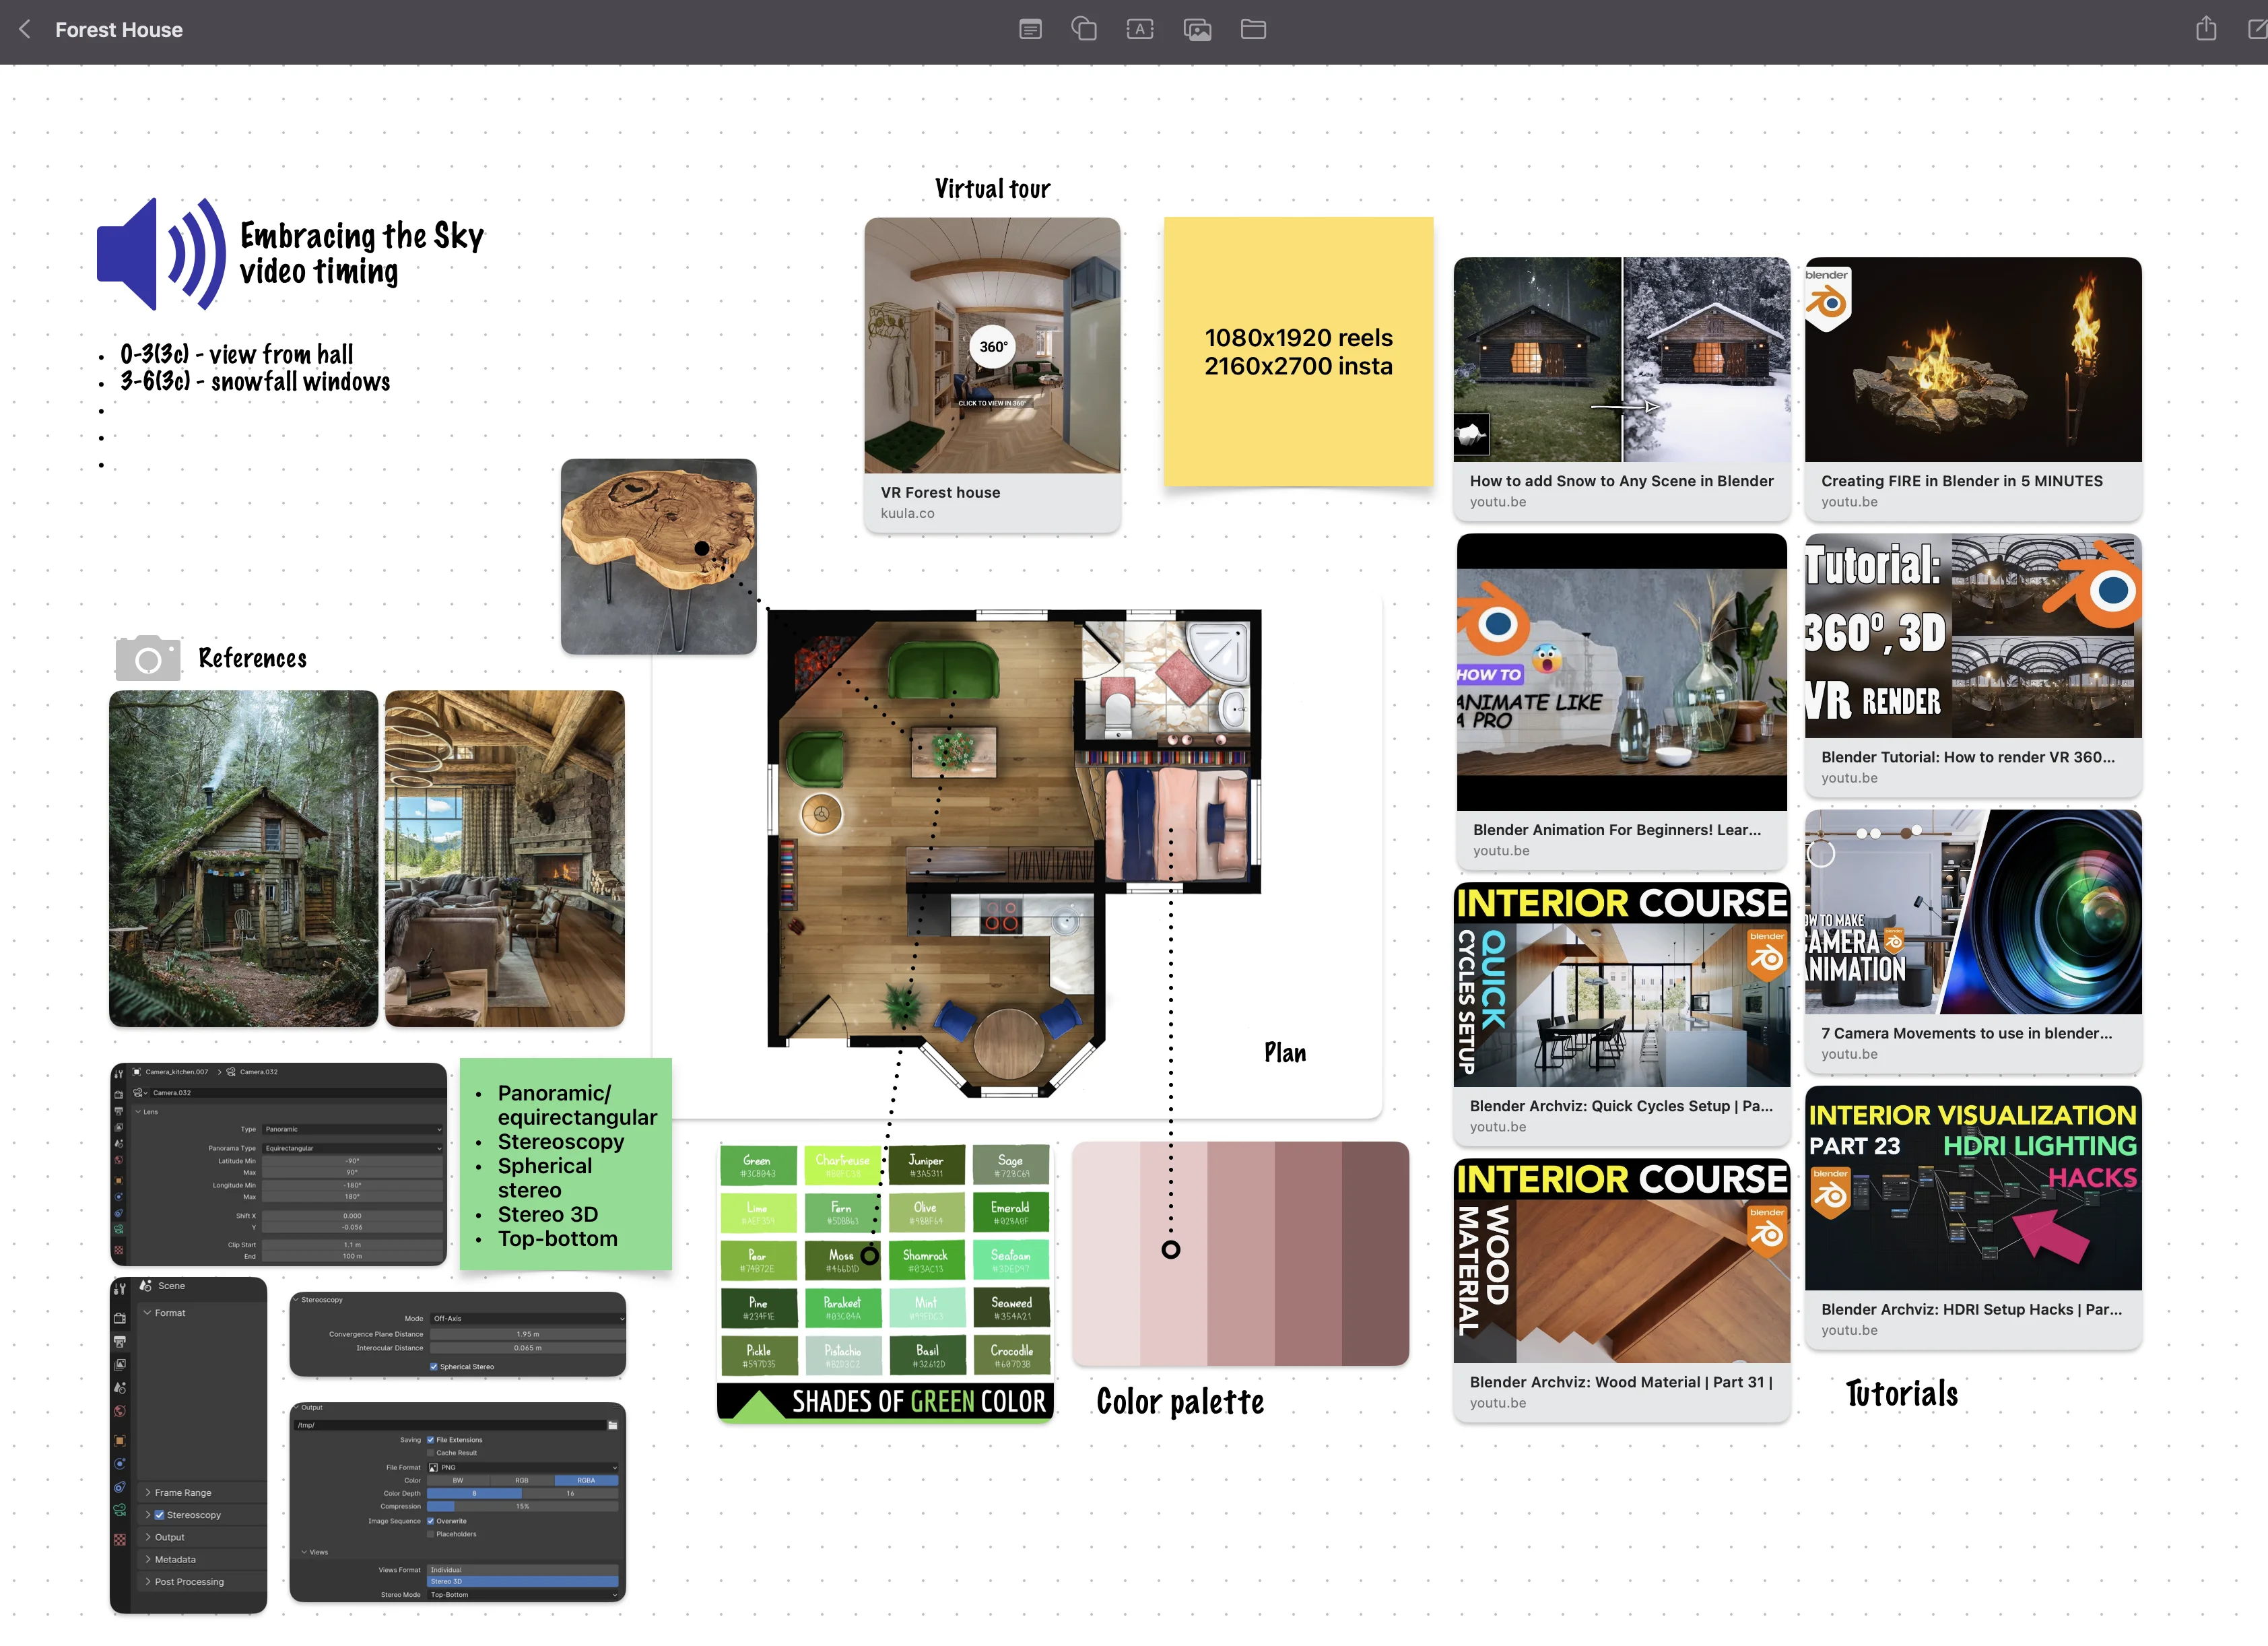2268x1646 pixels.
Task: Insert a photo via the media toolbar icon
Action: (x=1197, y=29)
